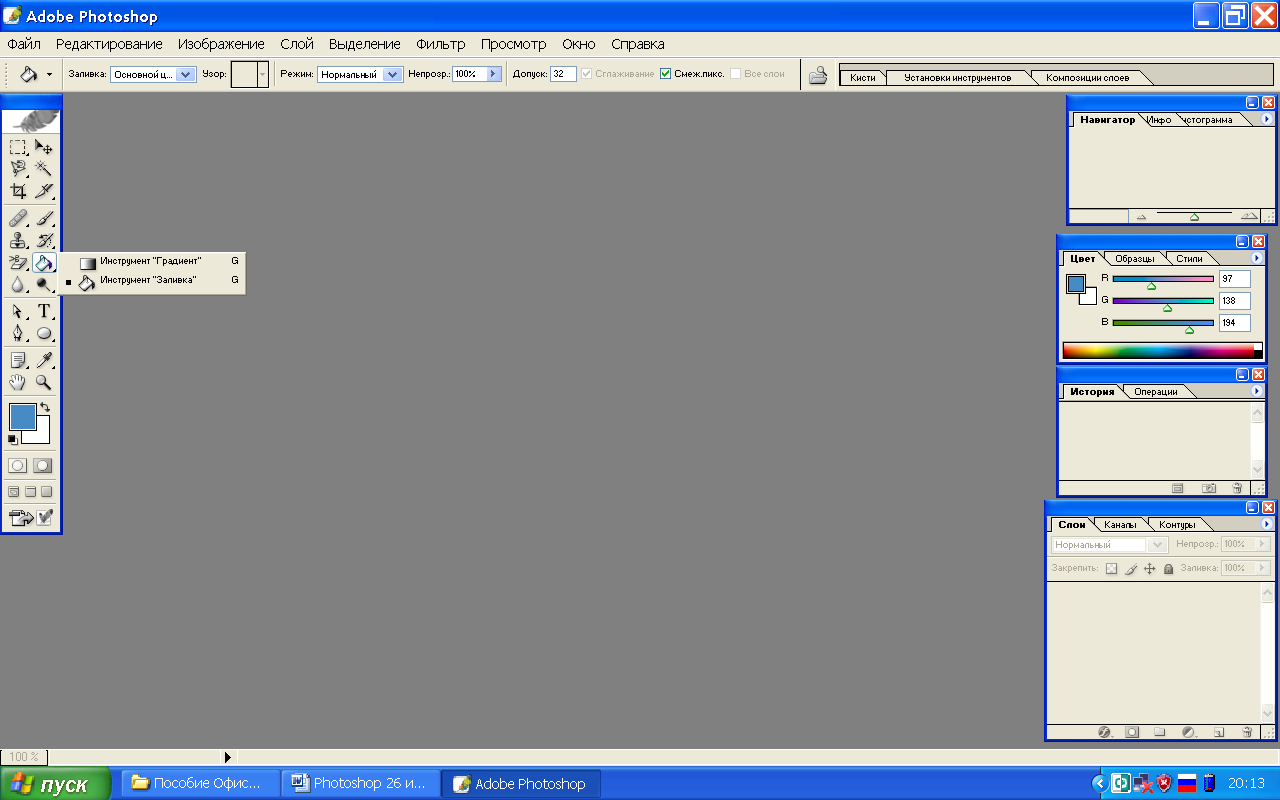Switch to Photoshop 26 Word taskbar button
Image resolution: width=1280 pixels, height=800 pixels.
pos(358,783)
